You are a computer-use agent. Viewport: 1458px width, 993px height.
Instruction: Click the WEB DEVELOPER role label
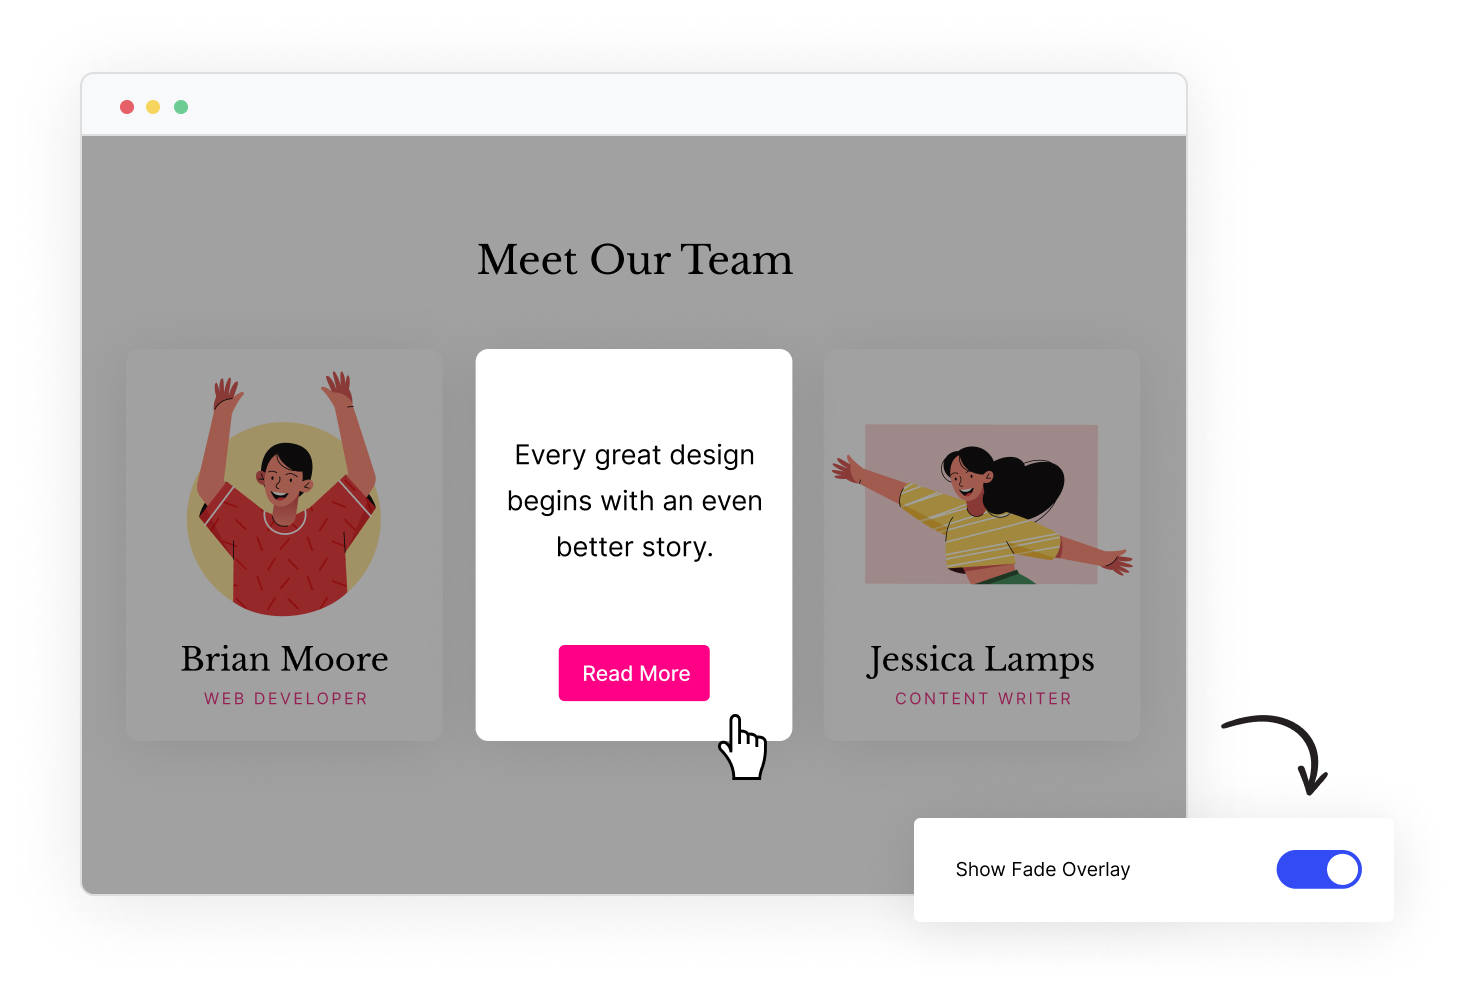coord(286,699)
